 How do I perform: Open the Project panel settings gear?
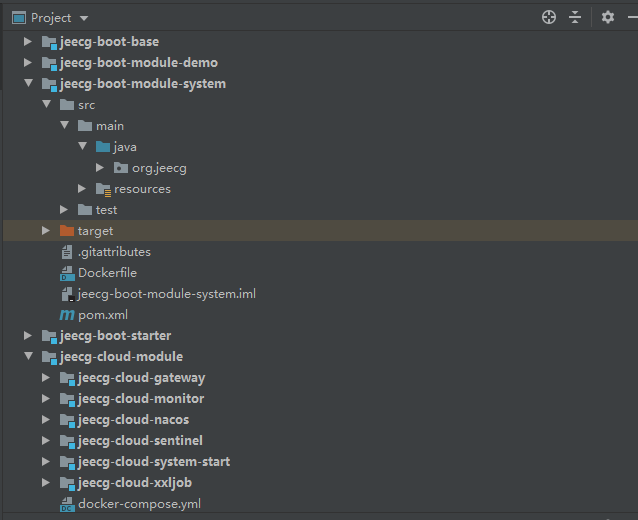(x=608, y=17)
